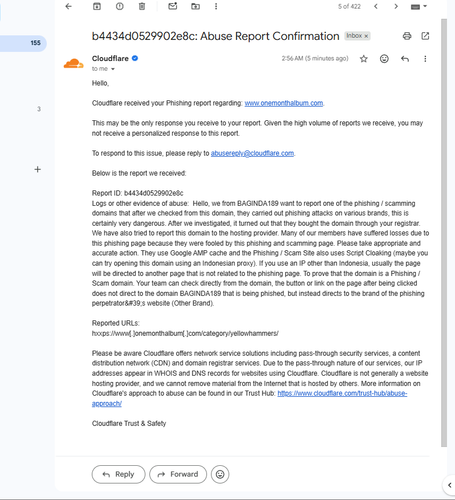Viewport: 455px width, 500px height.
Task: Click the emoji reaction button beside Forward
Action: tap(220, 474)
